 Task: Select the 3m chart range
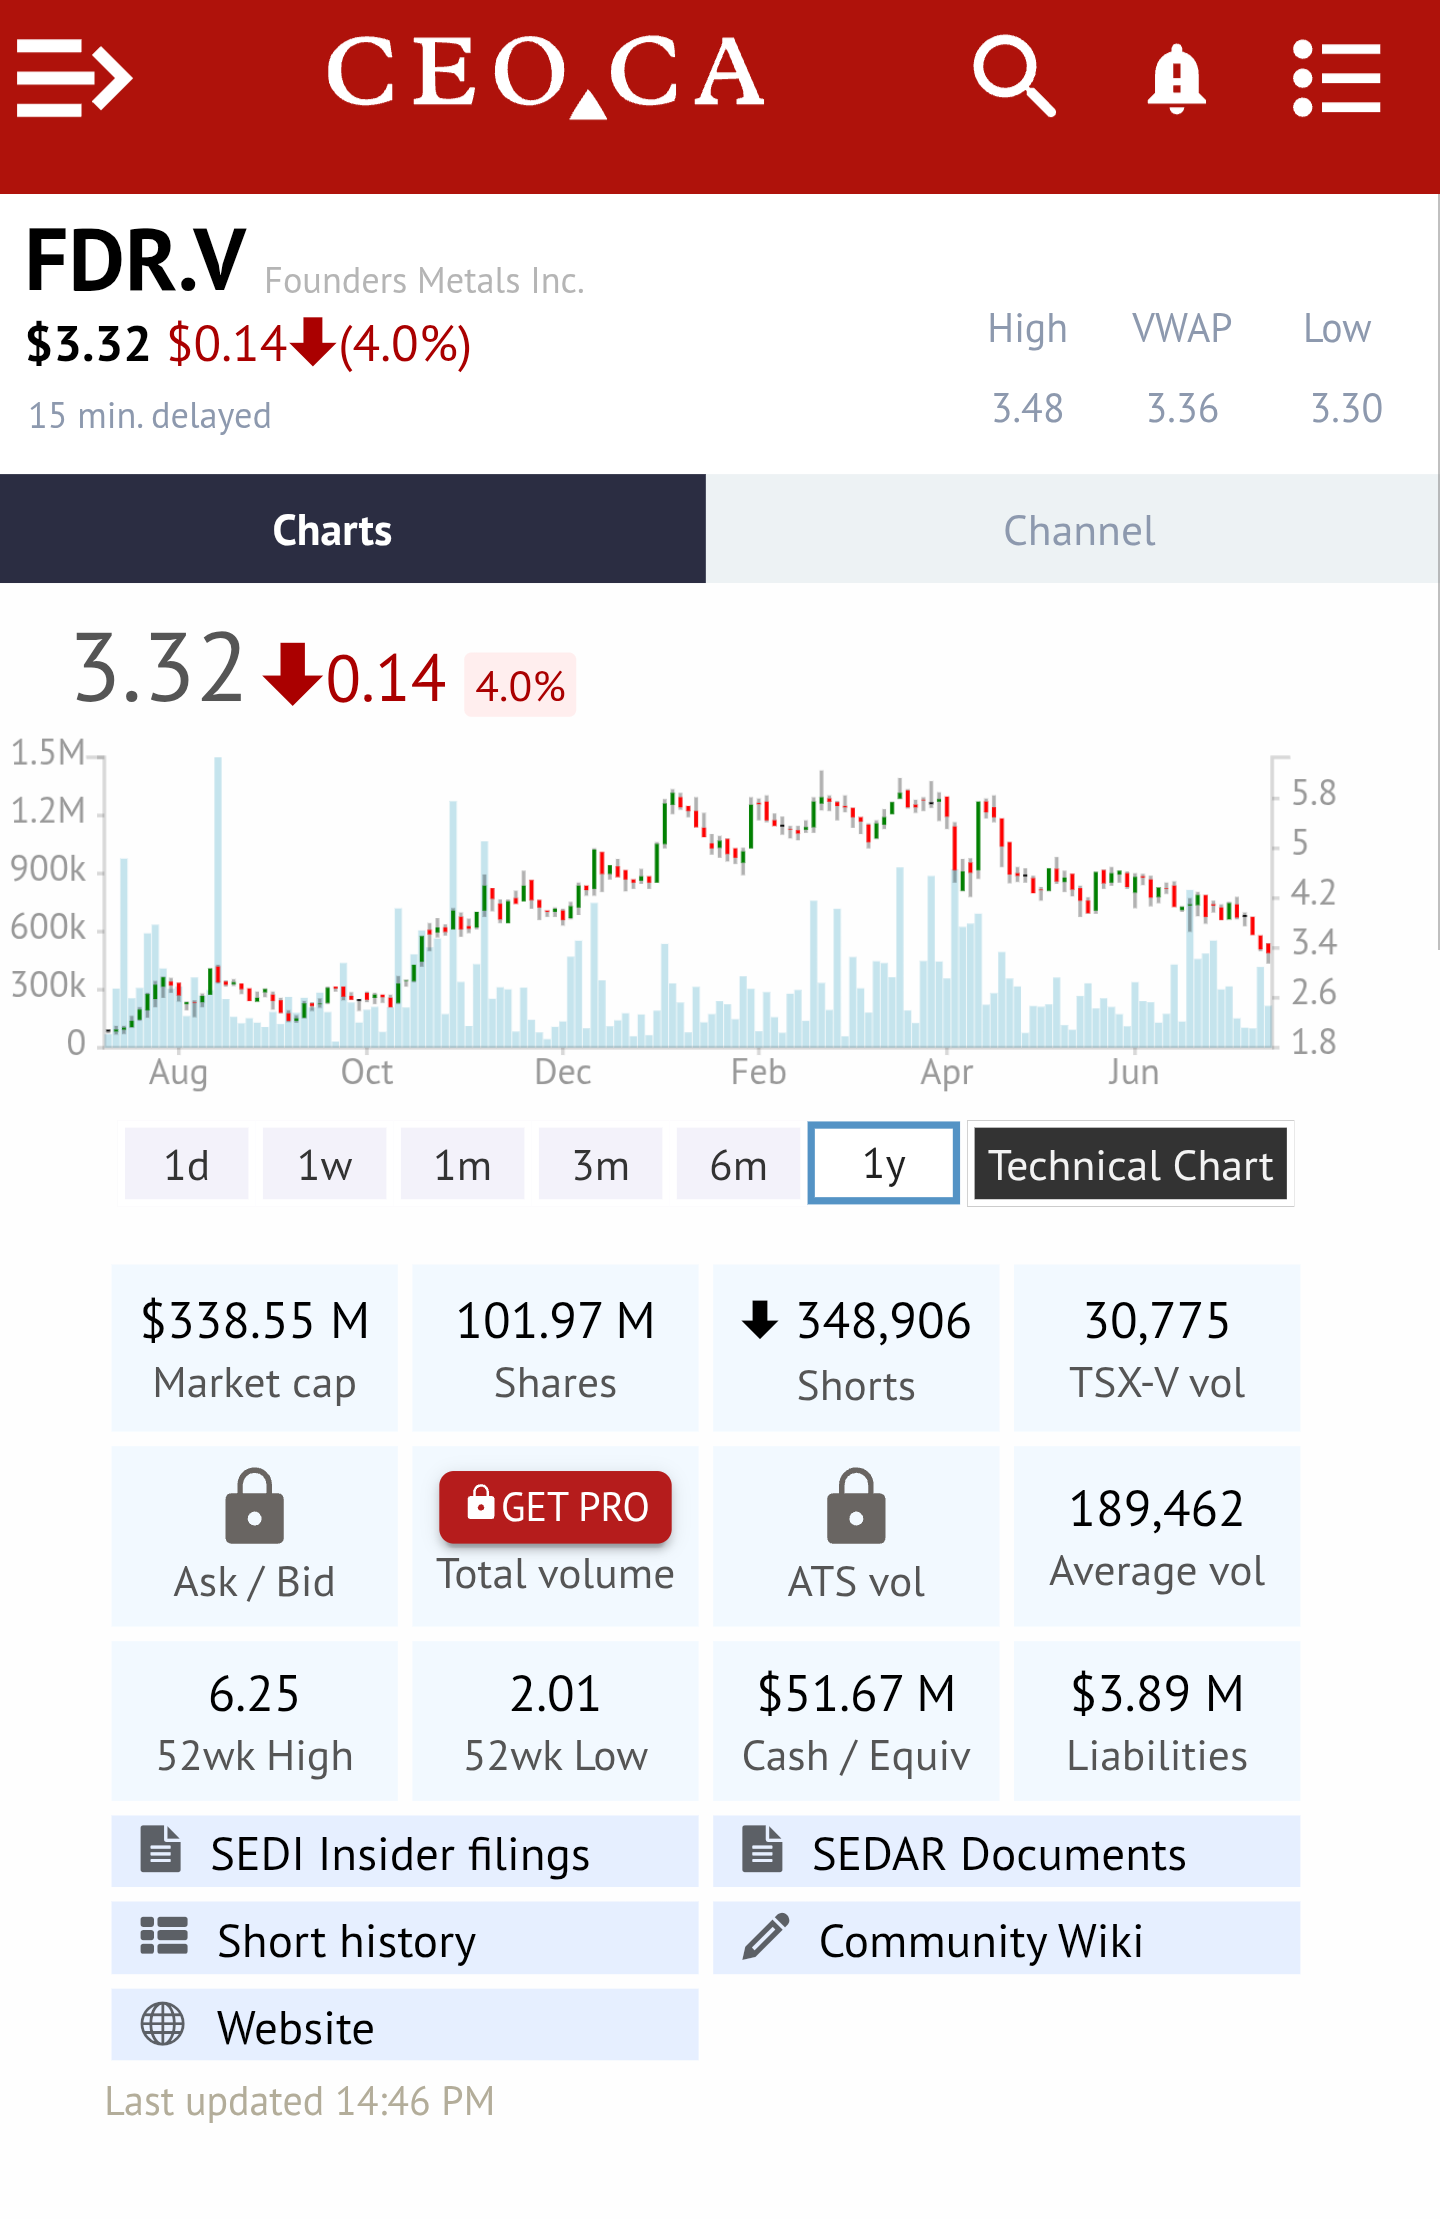click(600, 1164)
